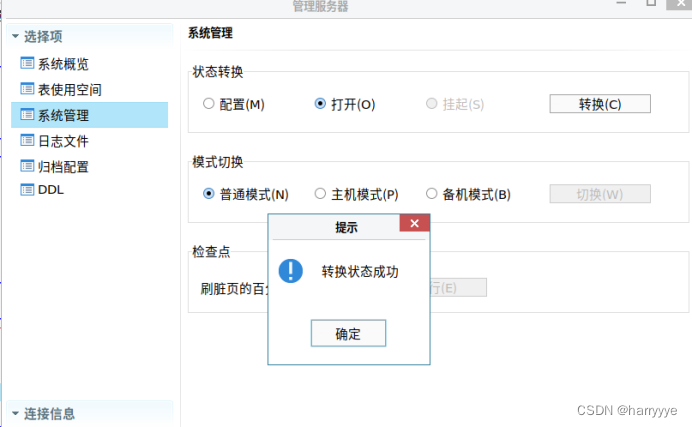Select the 主机模式(P) radio button
692x427 pixels.
tap(320, 194)
